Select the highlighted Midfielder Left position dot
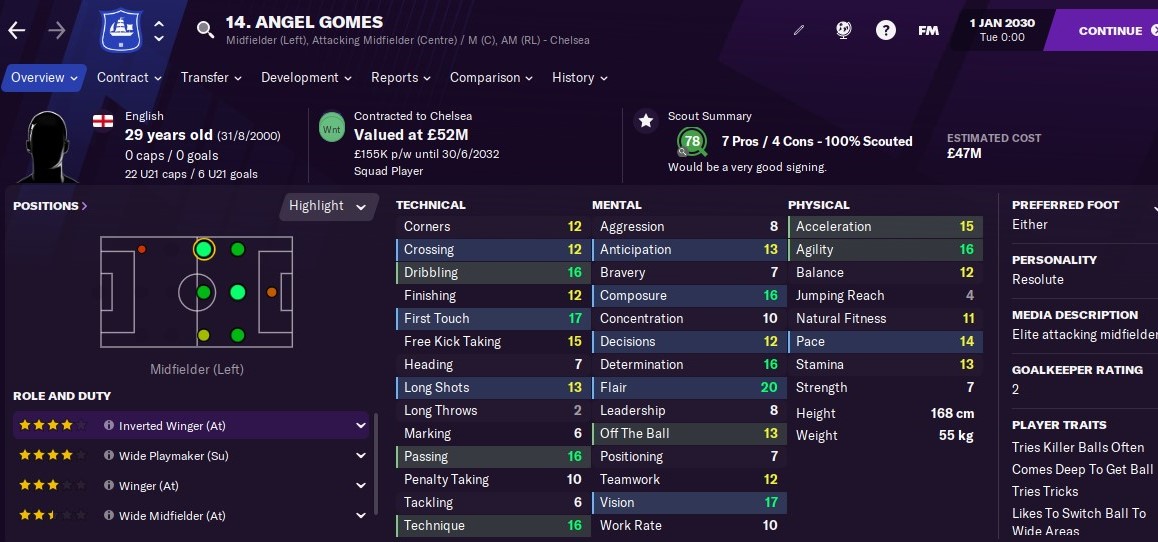The height and width of the screenshot is (542, 1158). coord(204,250)
